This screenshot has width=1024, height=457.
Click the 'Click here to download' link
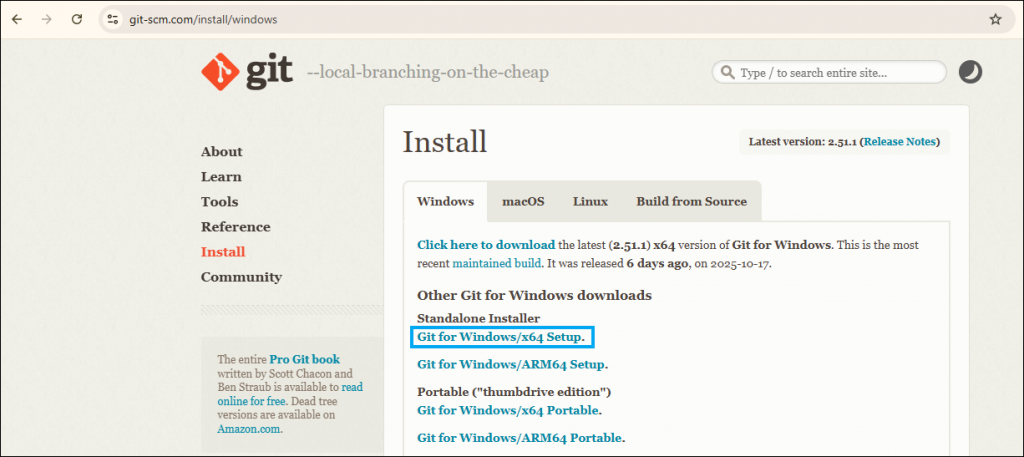tap(485, 245)
